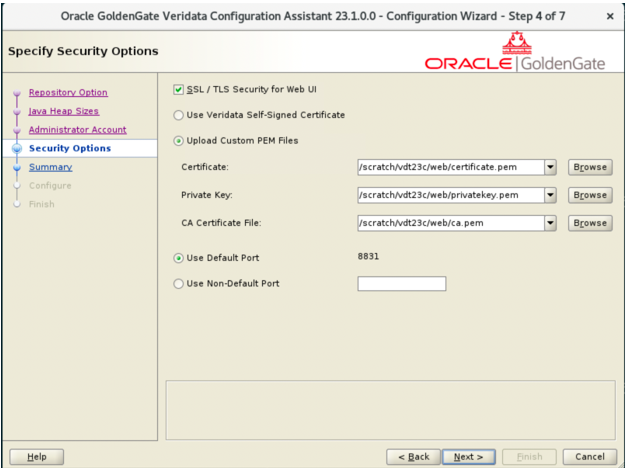This screenshot has height=473, width=626.
Task: Click the empty message pane at the bottom
Action: tap(390, 410)
